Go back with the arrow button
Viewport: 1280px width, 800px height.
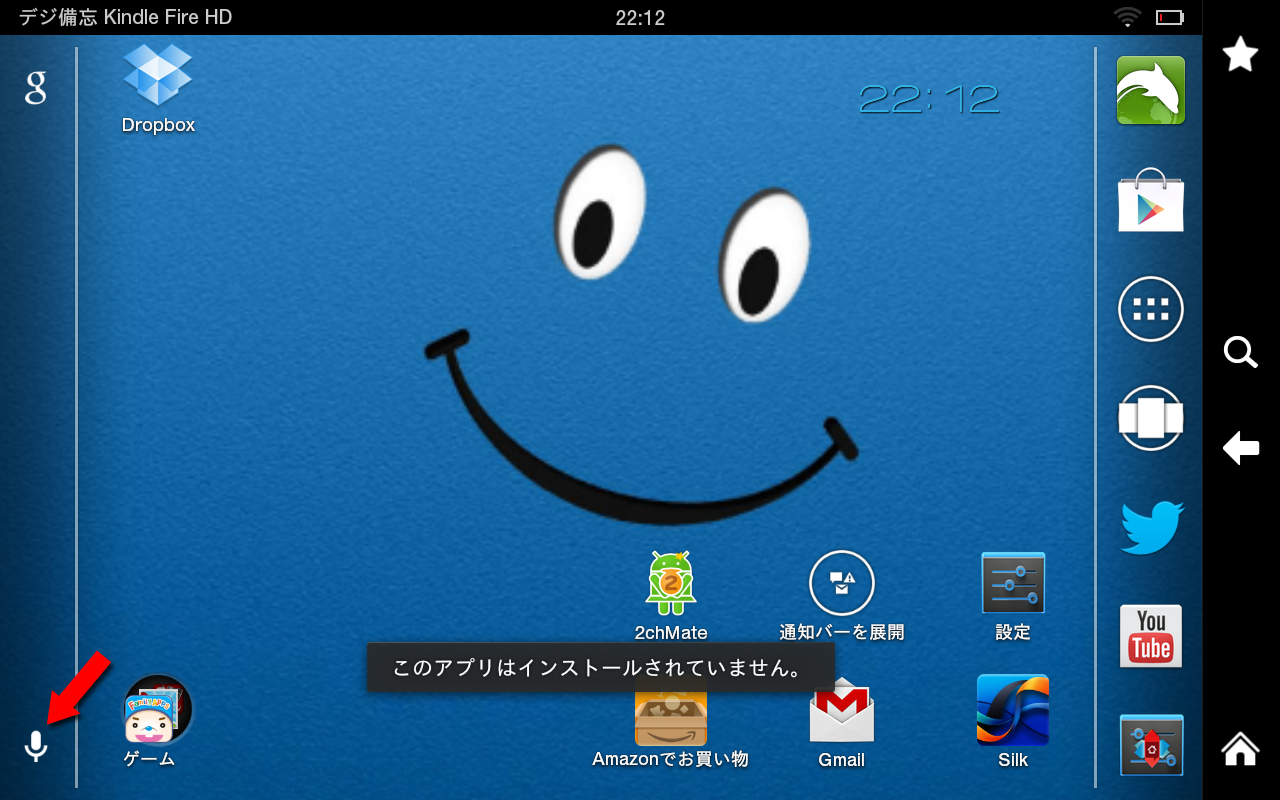1240,448
